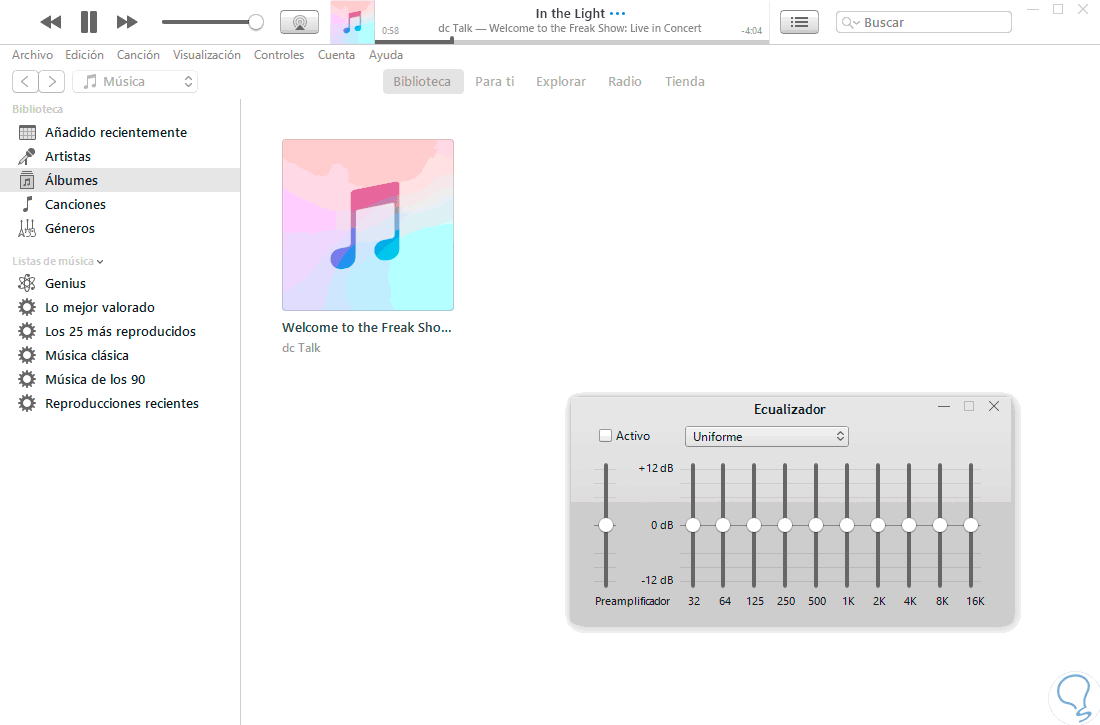The width and height of the screenshot is (1100, 725).
Task: Click the 64 Hz band slider knob
Action: click(723, 525)
